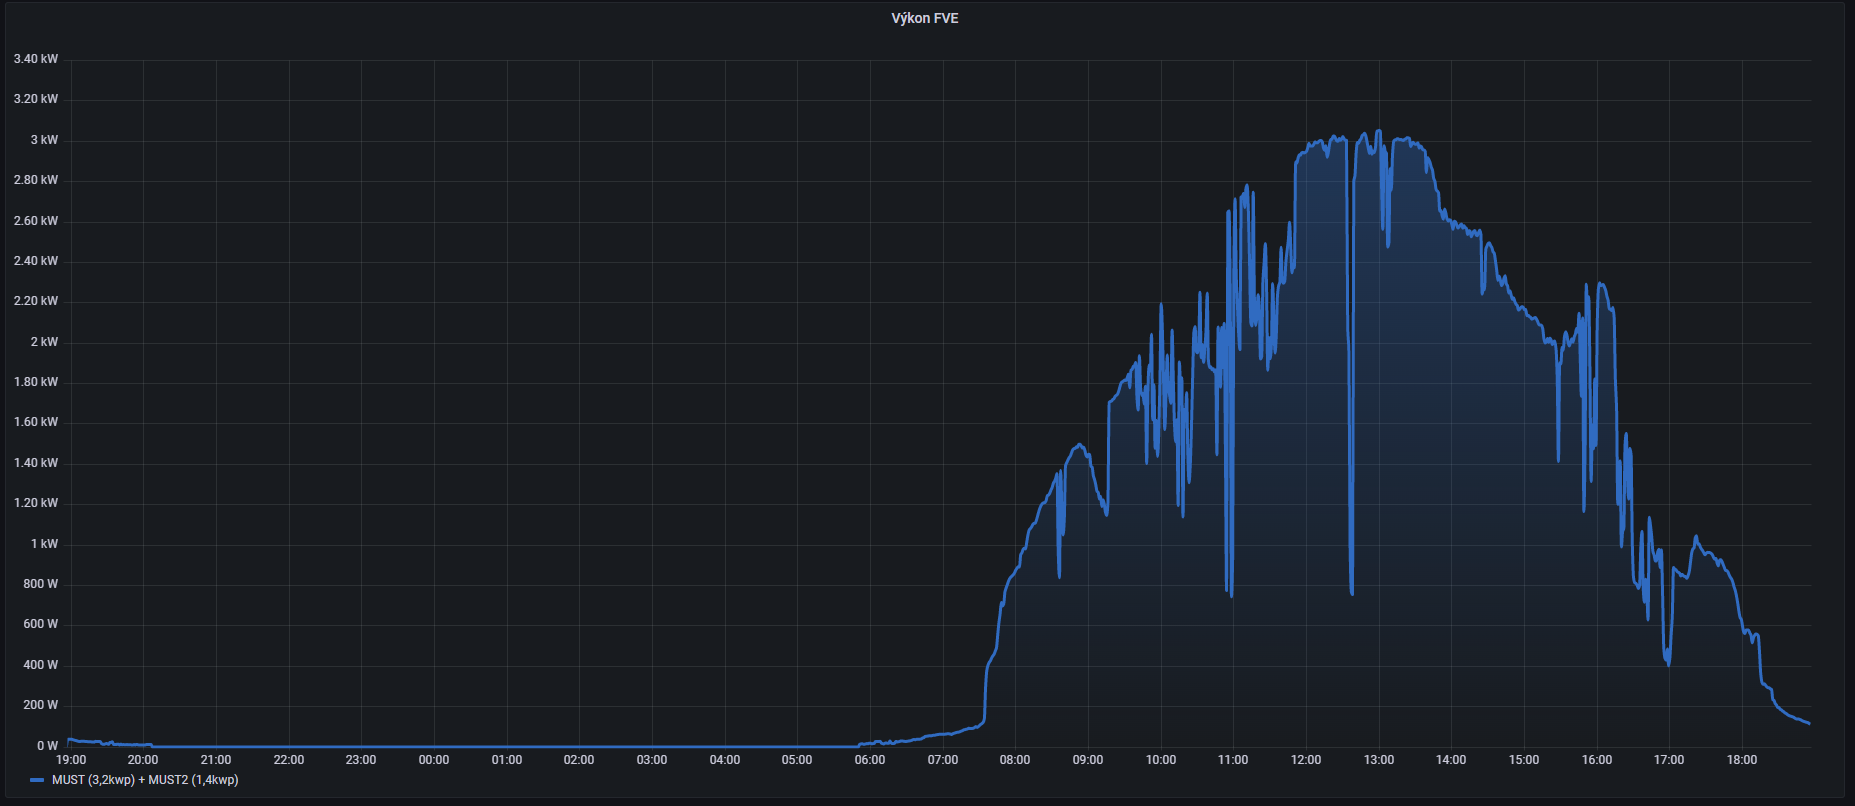1855x806 pixels.
Task: Click the bottom of the dip before 13:00
Action: (x=1352, y=593)
